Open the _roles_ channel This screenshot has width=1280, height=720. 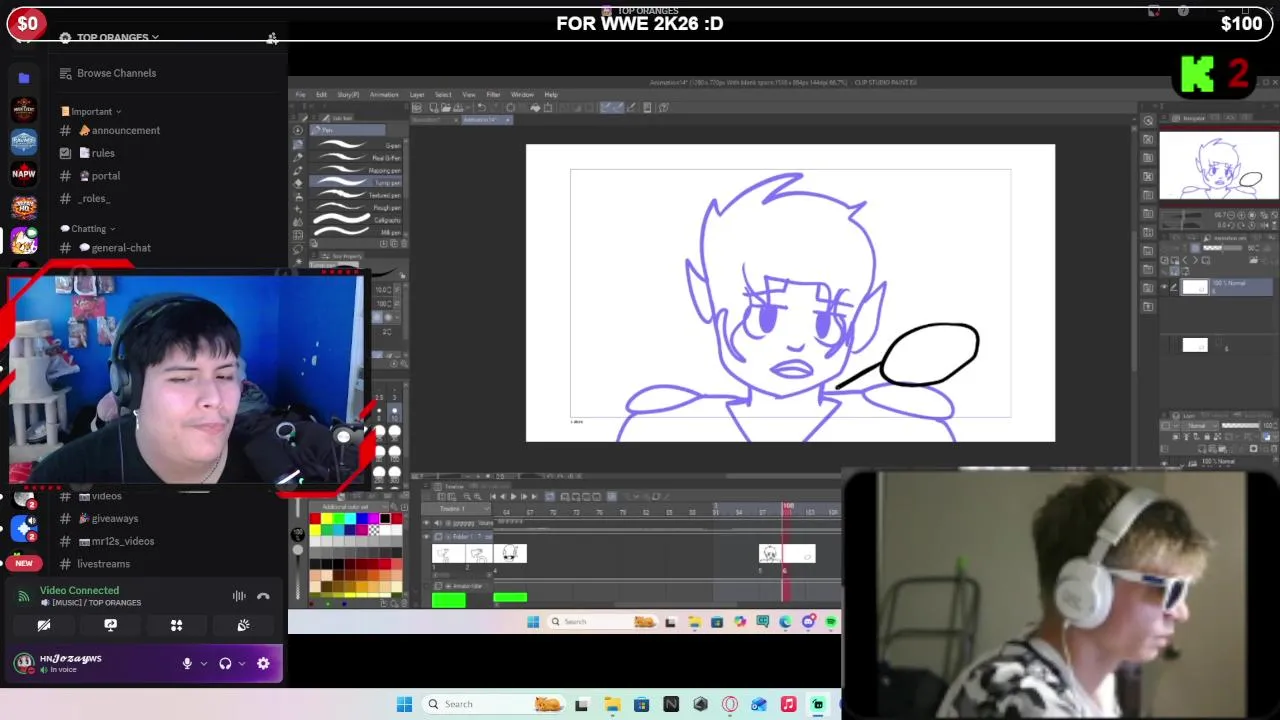point(93,198)
